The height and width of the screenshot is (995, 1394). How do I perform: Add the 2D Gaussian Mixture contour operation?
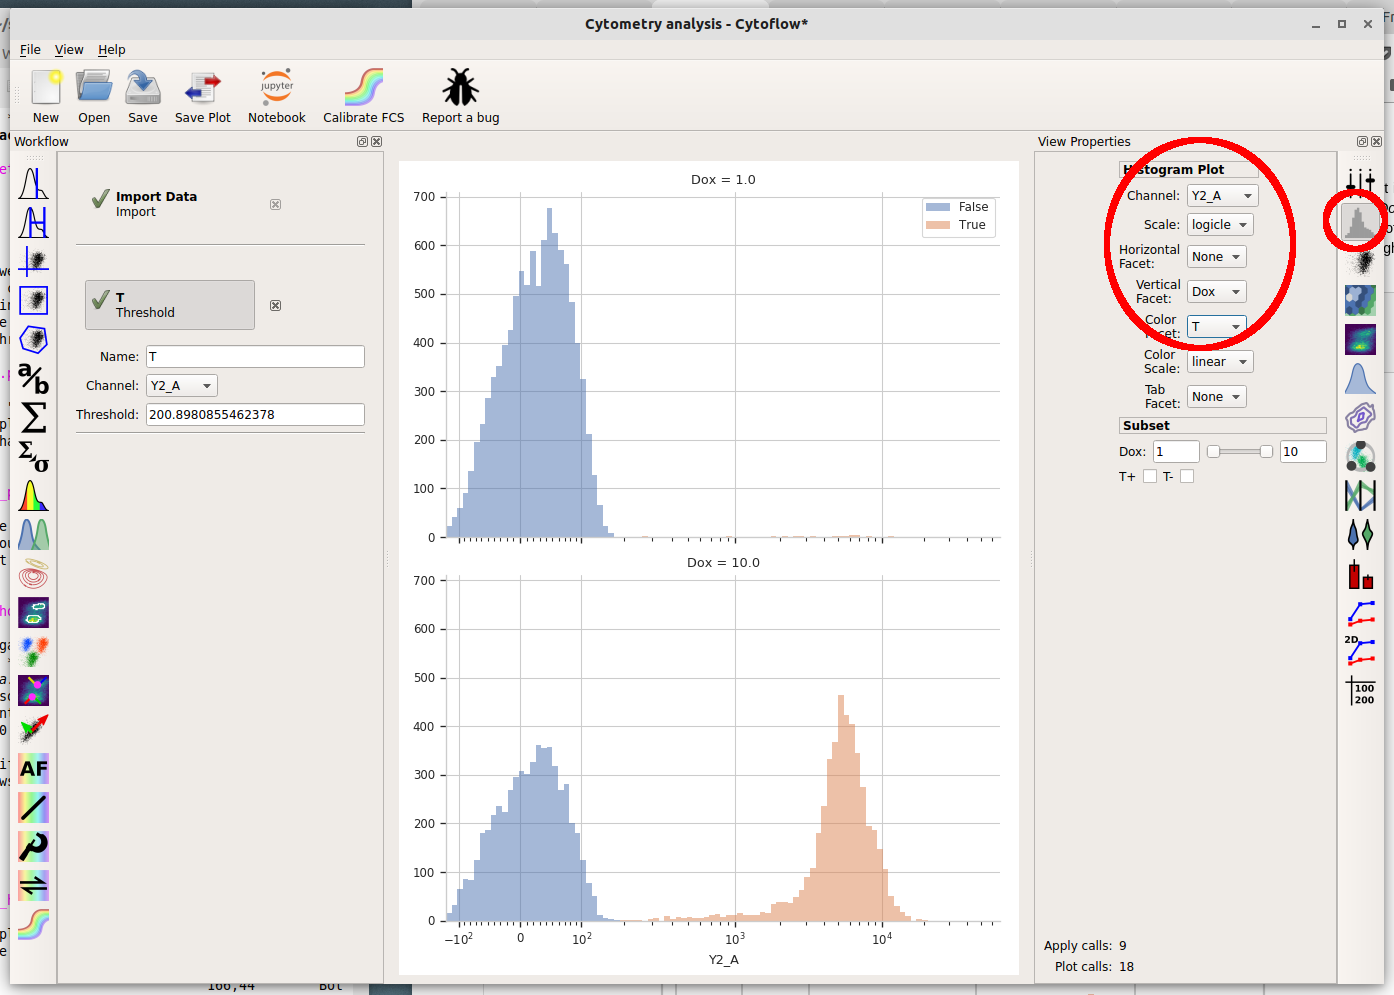click(x=33, y=573)
